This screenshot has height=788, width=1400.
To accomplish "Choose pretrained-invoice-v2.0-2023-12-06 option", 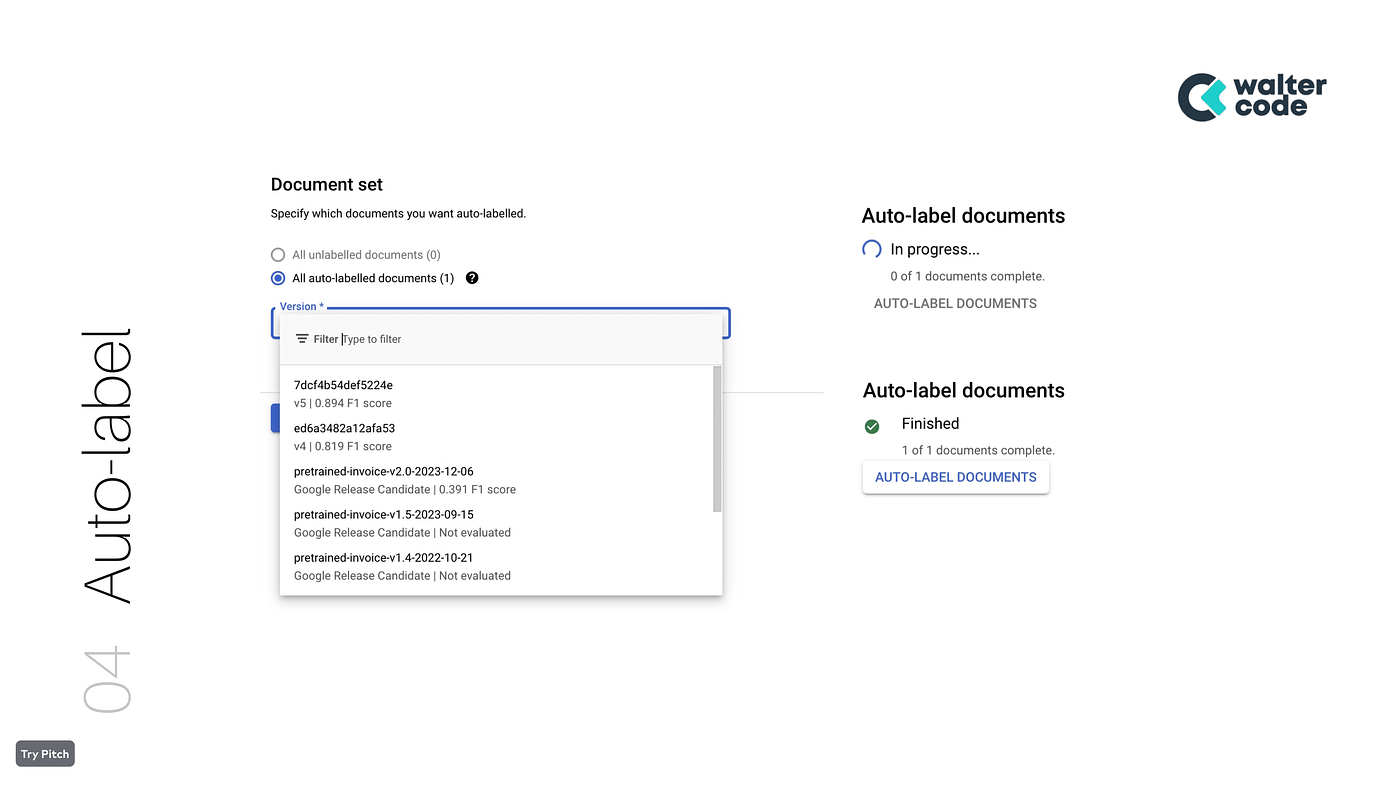I will pos(383,471).
